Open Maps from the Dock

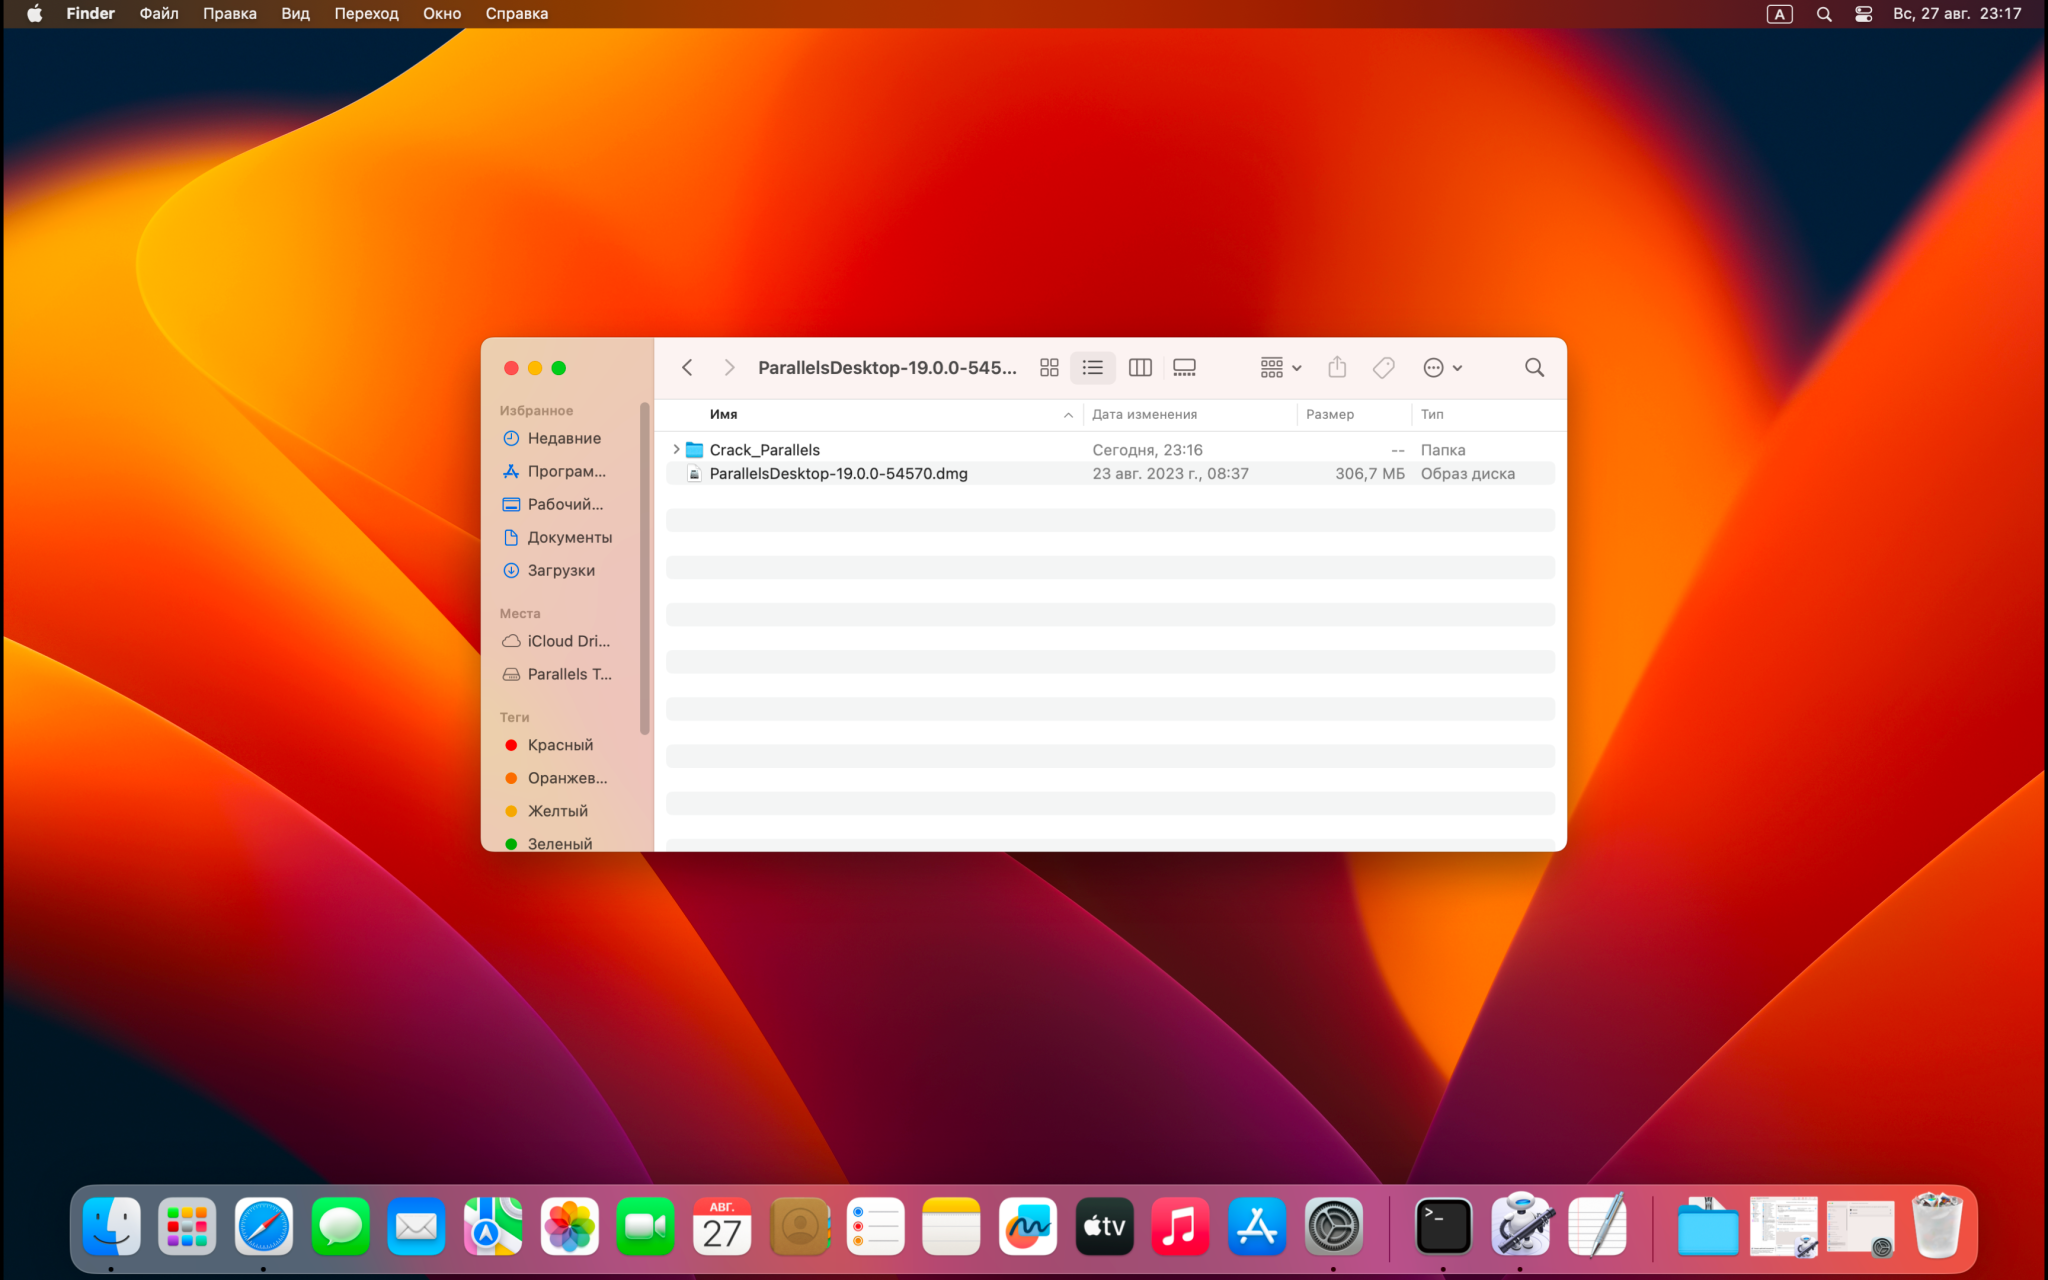click(493, 1226)
